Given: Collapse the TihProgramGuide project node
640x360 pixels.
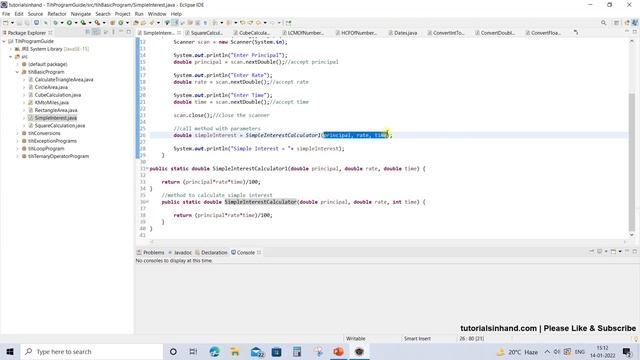Looking at the screenshot, I should [x=4, y=41].
